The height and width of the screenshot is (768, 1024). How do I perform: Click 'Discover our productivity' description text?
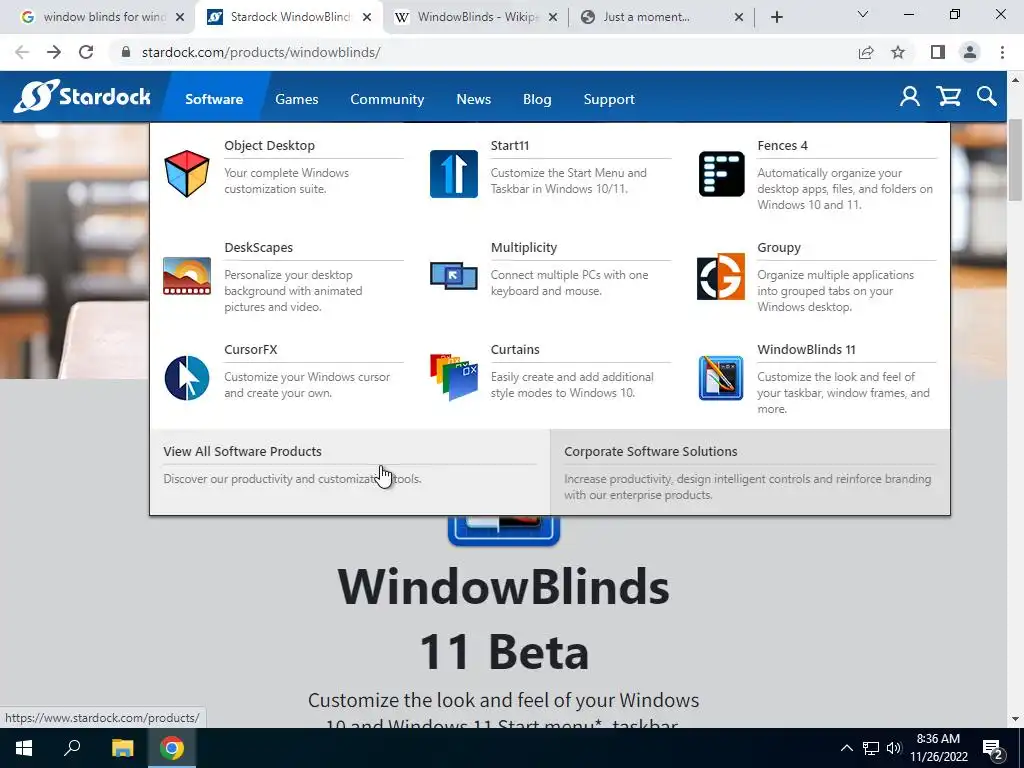tap(292, 479)
